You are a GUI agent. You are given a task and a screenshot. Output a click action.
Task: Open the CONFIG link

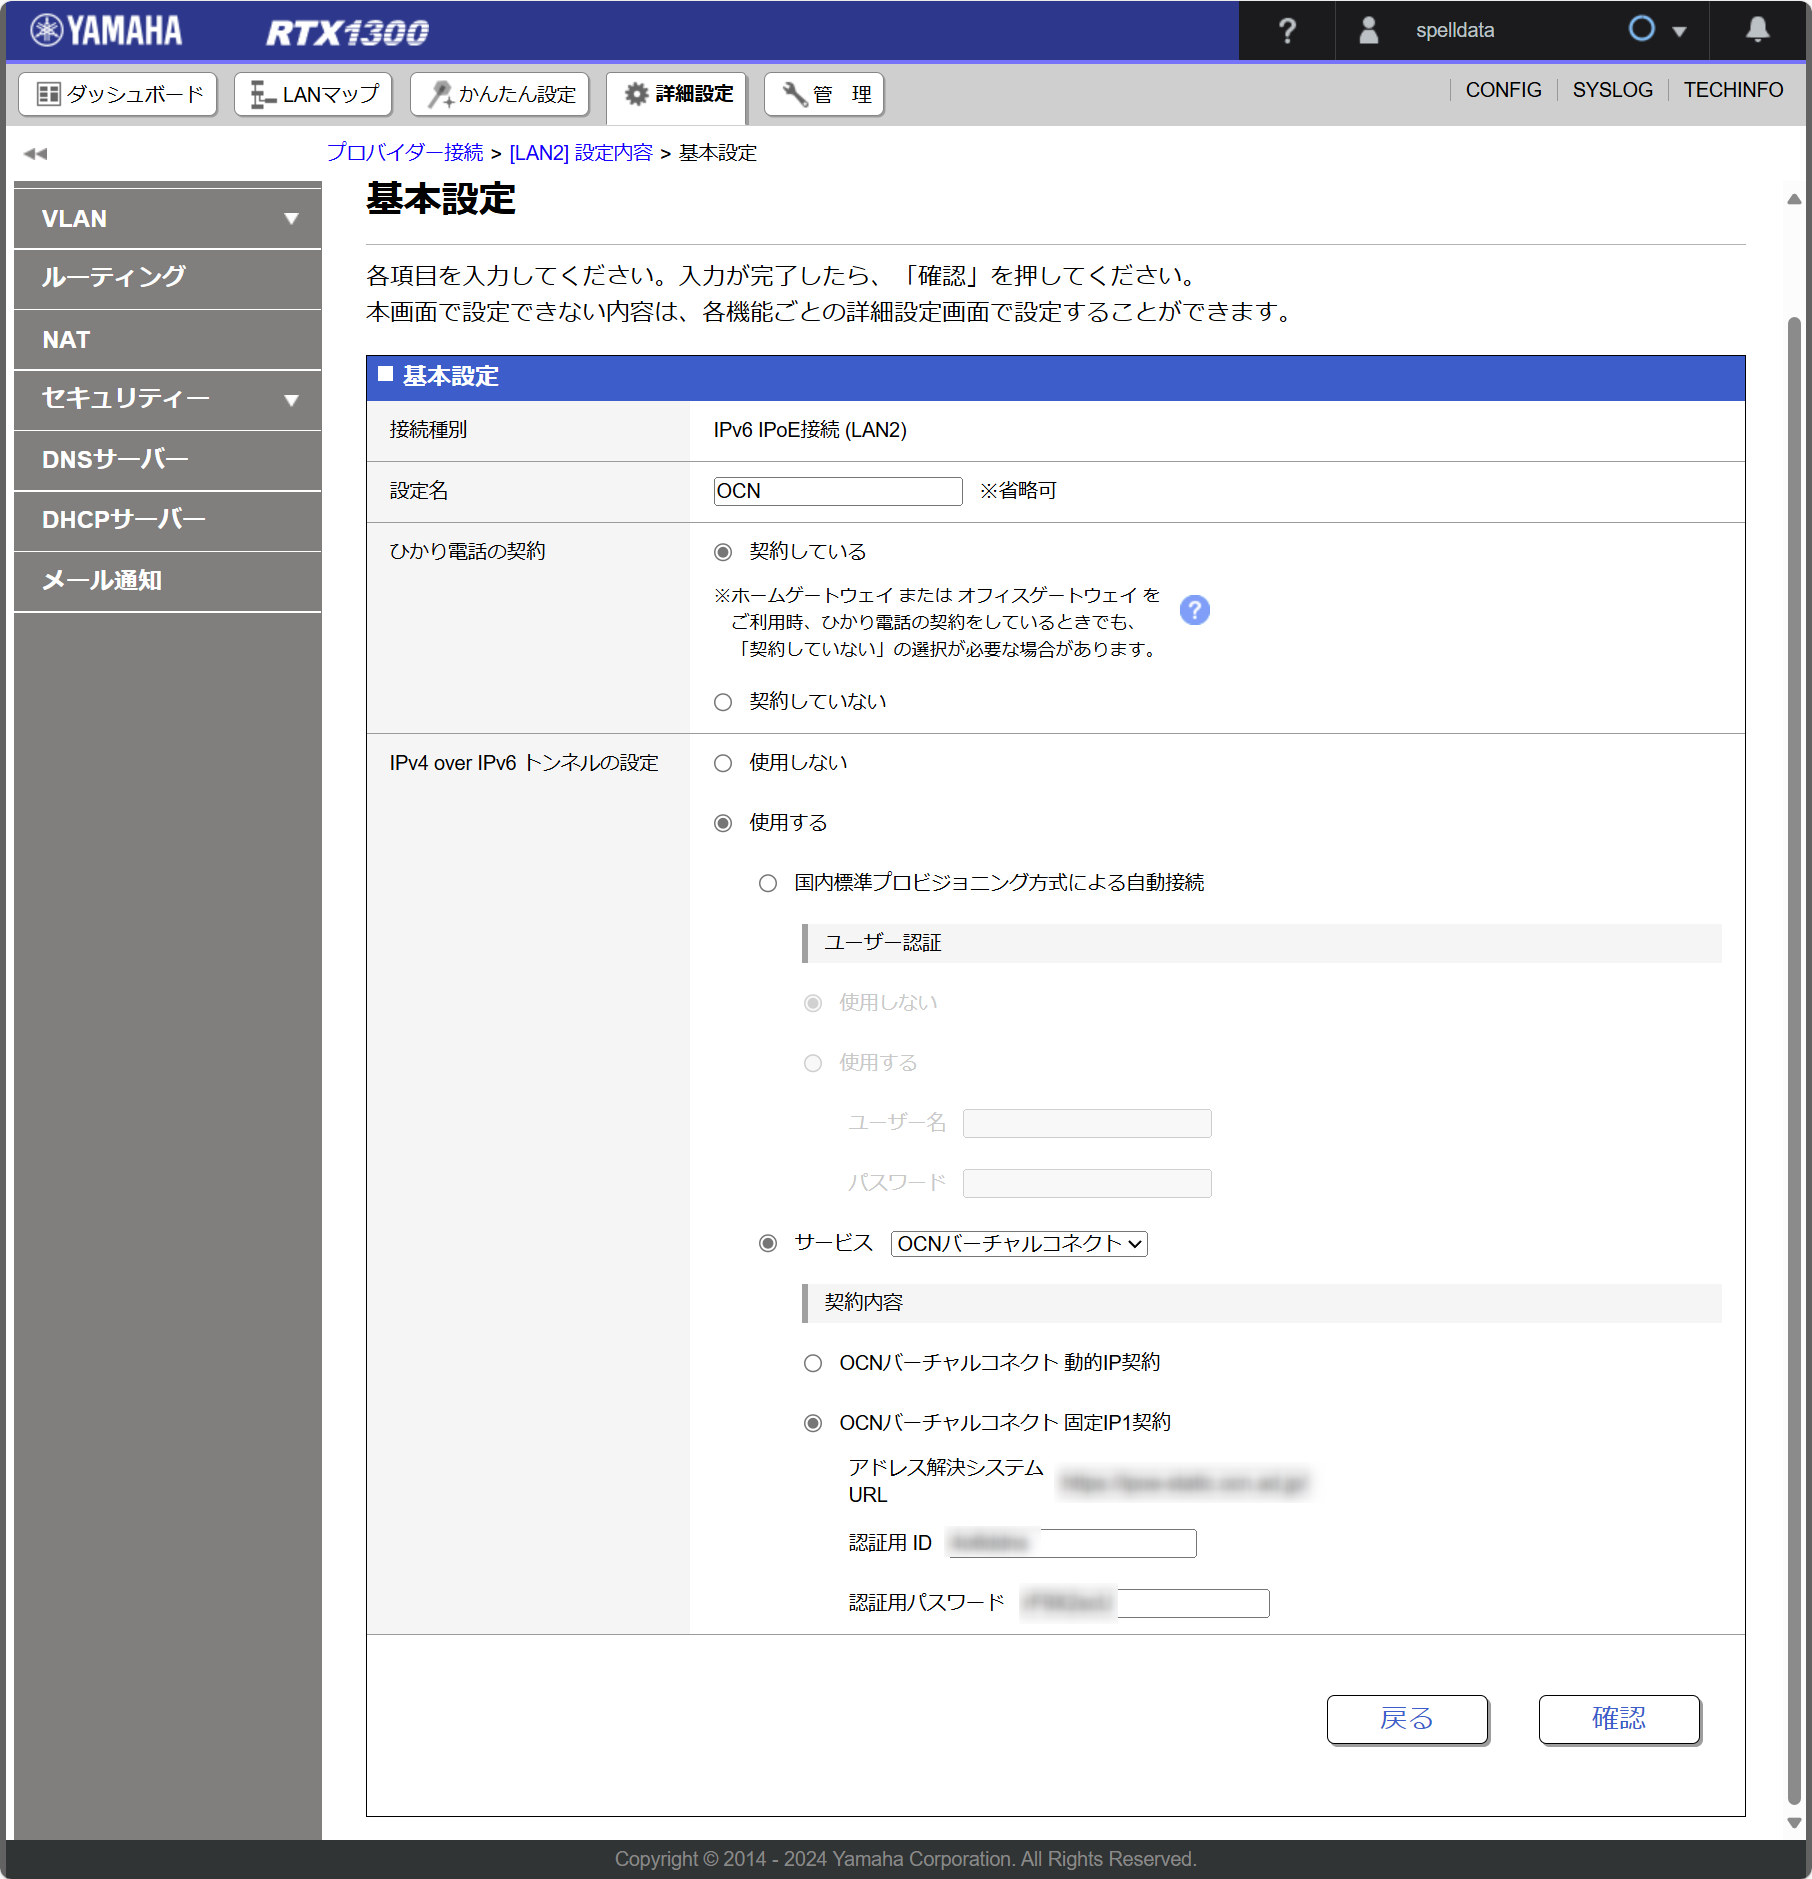tap(1503, 90)
